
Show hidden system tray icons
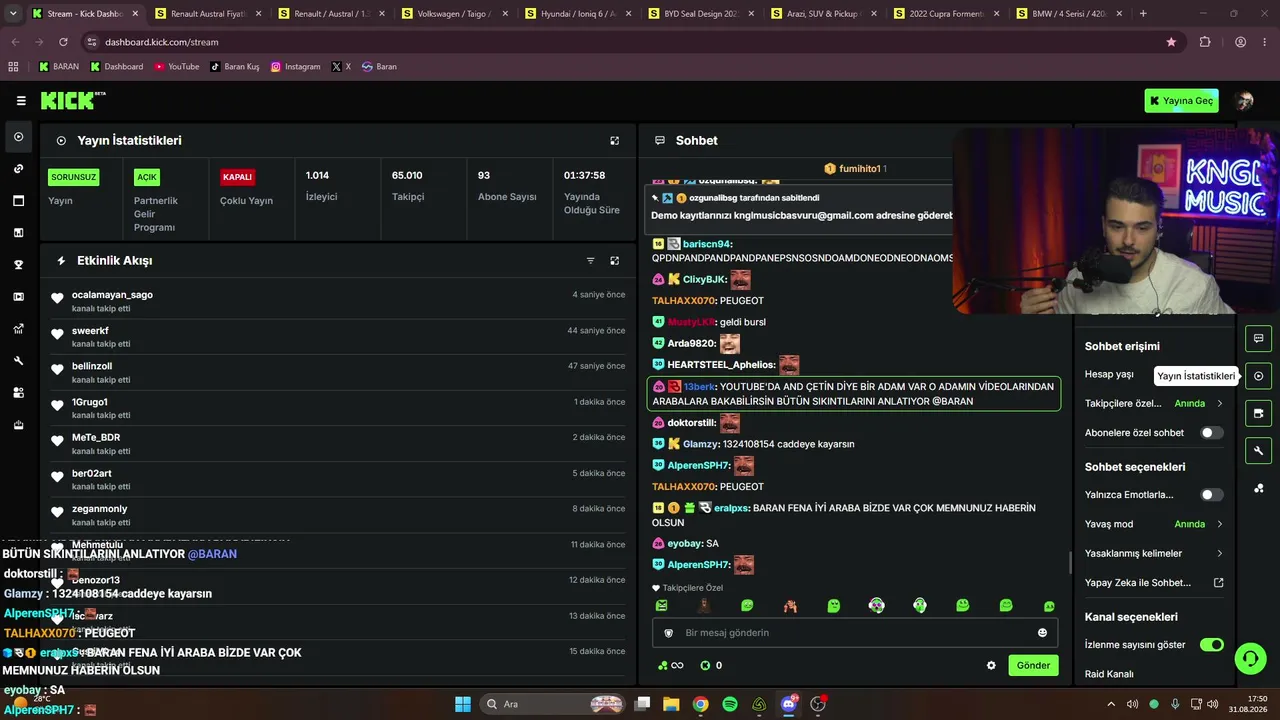click(x=1111, y=704)
